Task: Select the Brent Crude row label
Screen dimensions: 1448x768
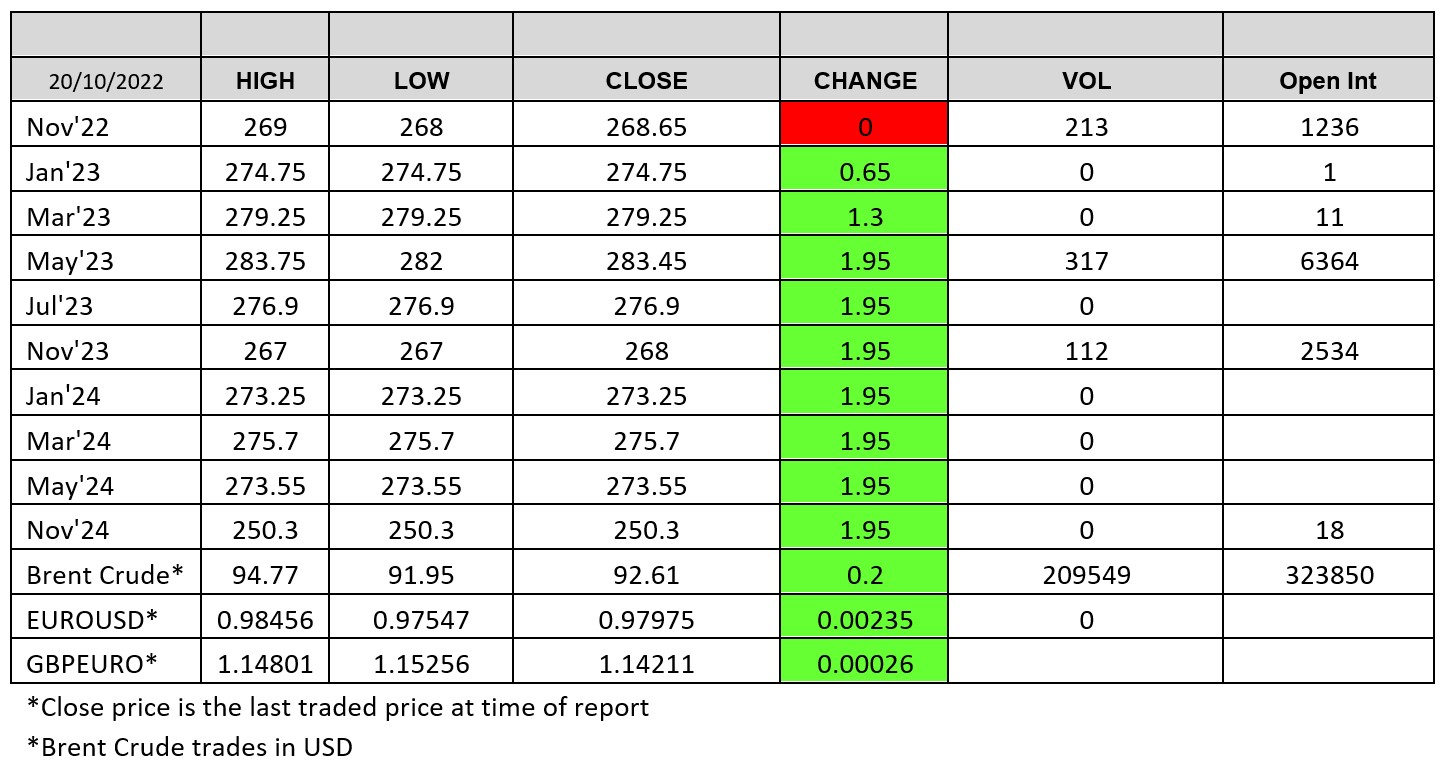Action: [105, 575]
